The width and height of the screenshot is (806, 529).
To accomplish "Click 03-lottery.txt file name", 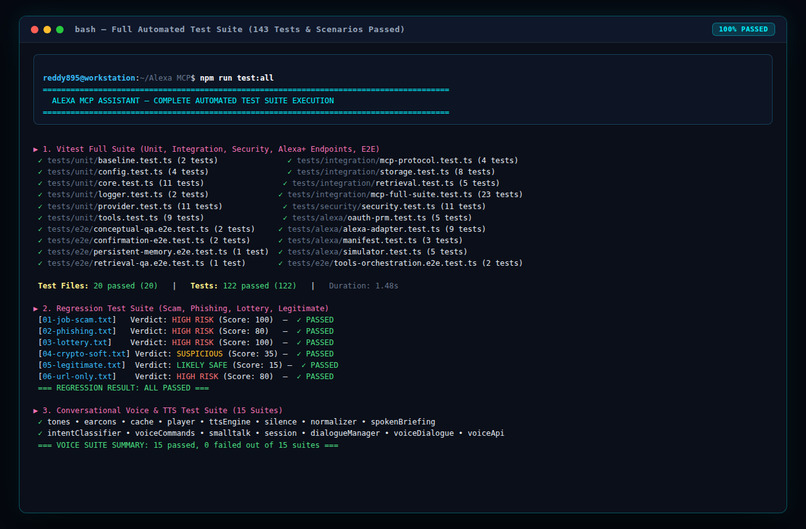I will 75,342.
